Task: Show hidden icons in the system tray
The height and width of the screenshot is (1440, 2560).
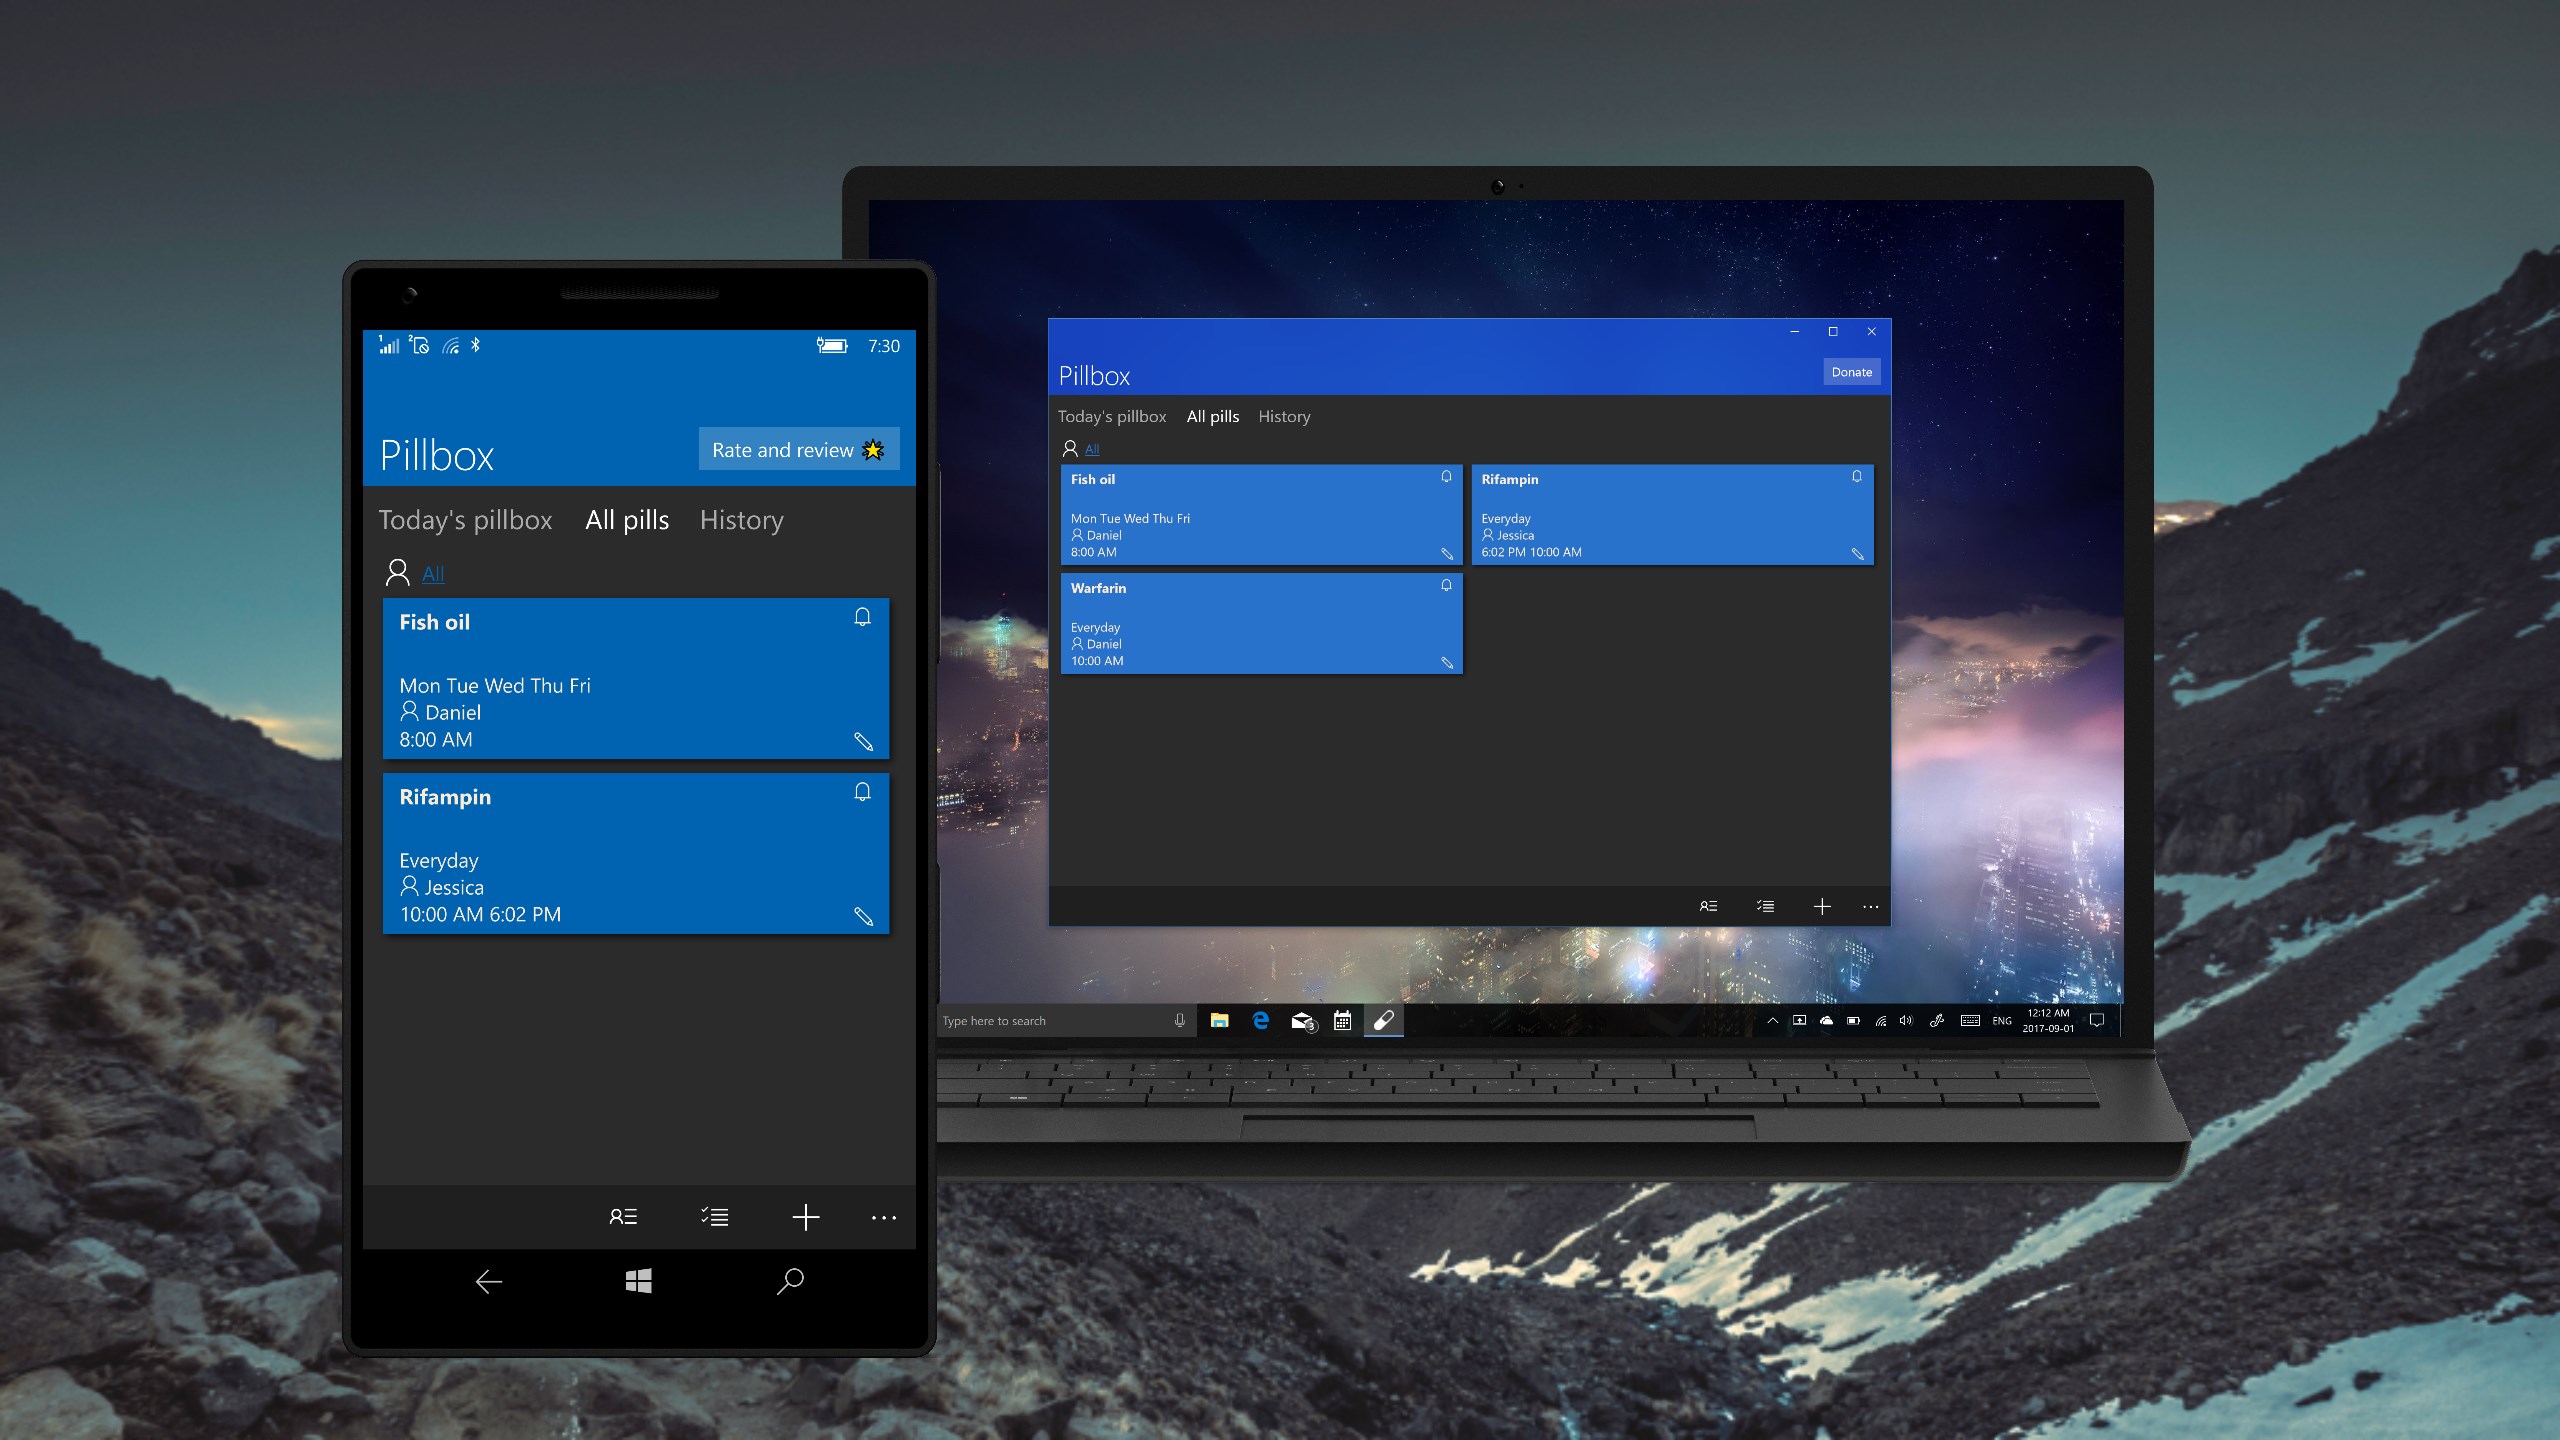Action: click(x=1772, y=1021)
